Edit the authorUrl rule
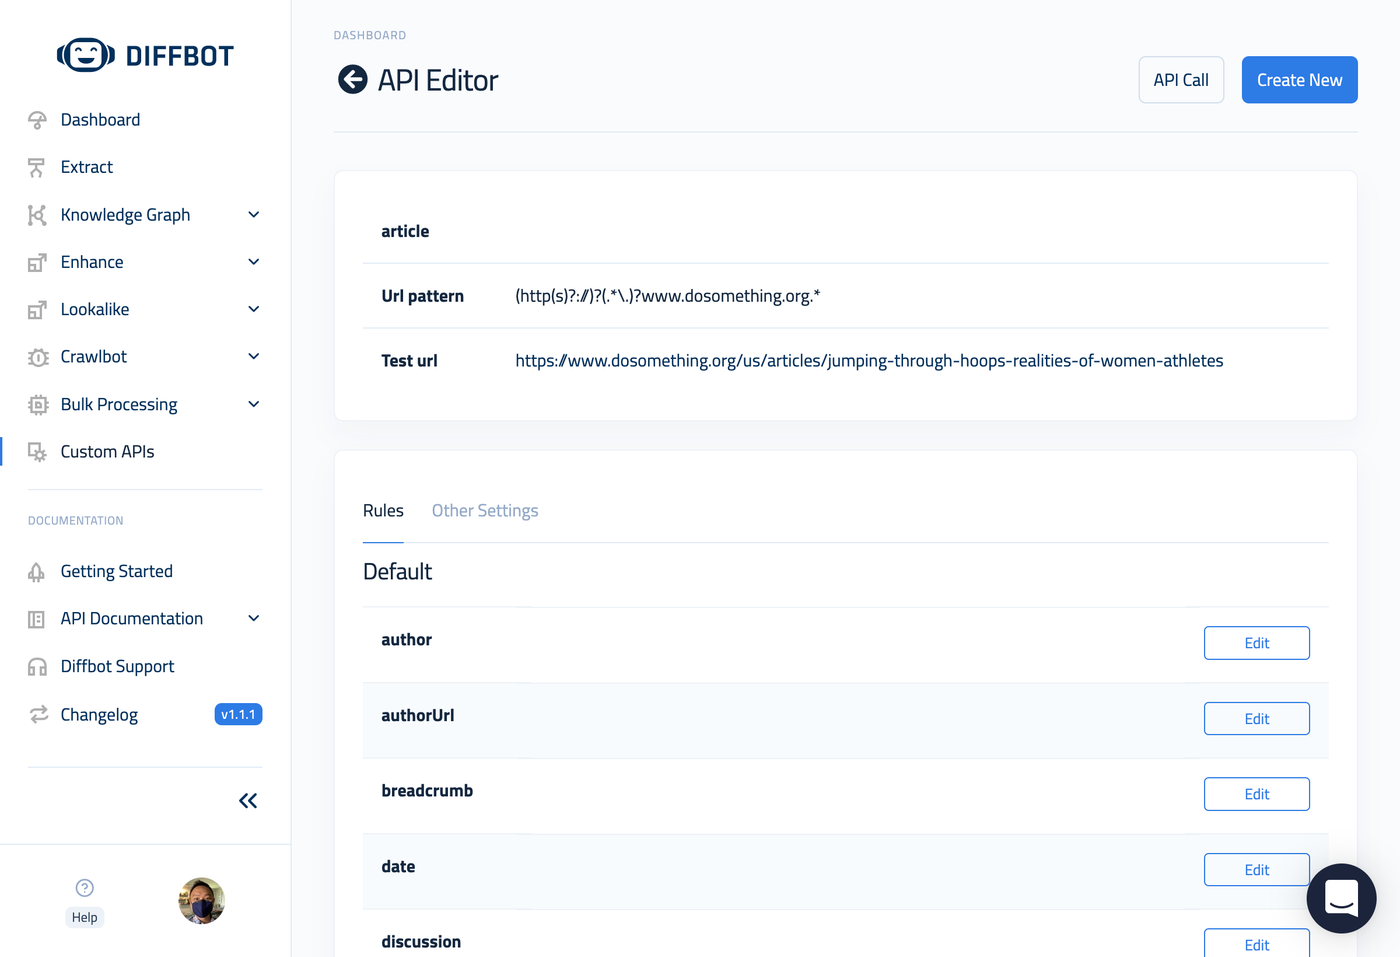Viewport: 1400px width, 957px height. click(1256, 719)
